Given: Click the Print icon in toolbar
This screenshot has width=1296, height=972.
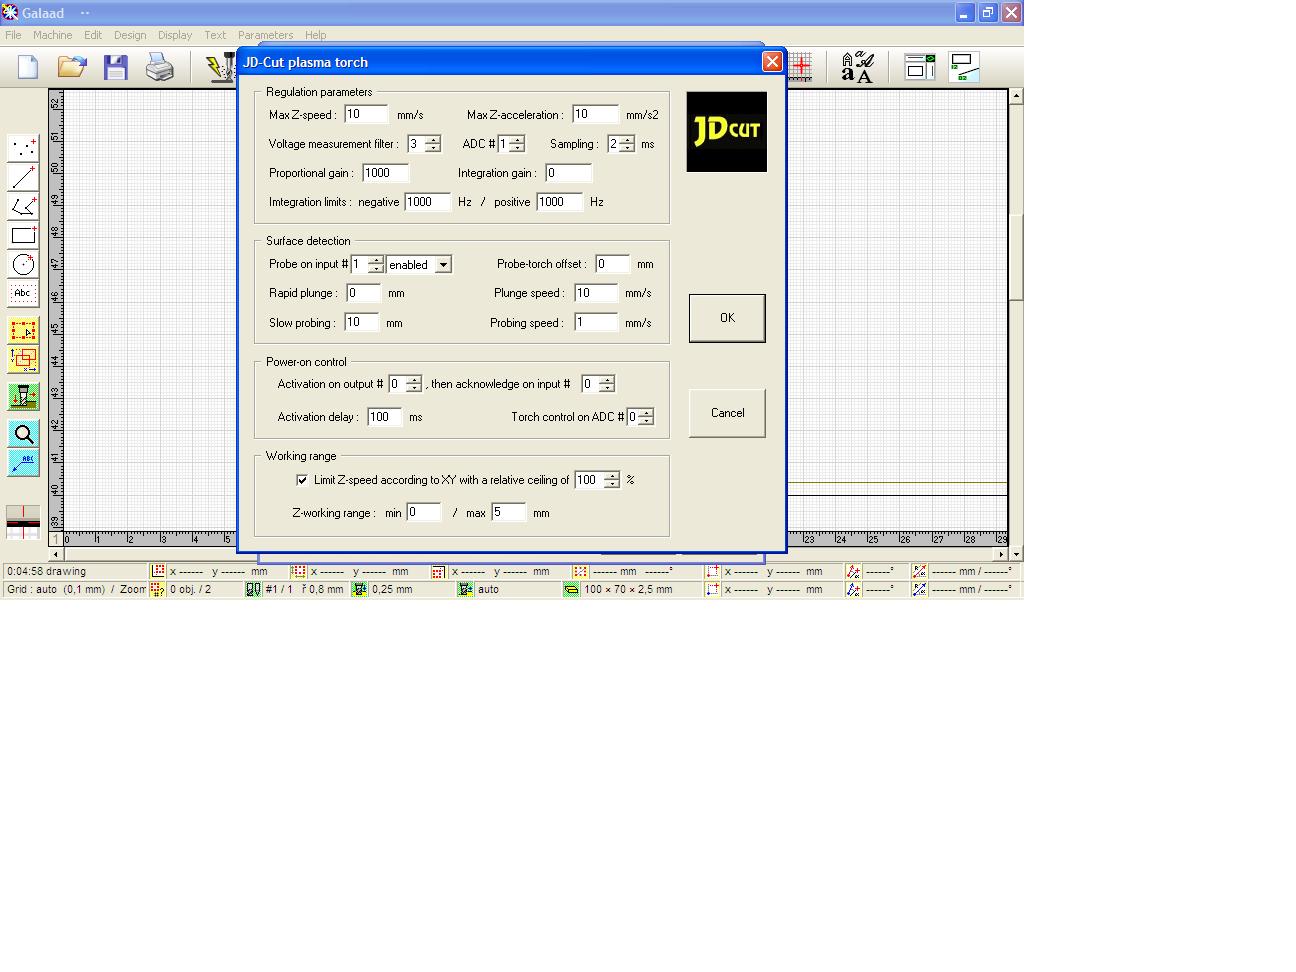Looking at the screenshot, I should click(x=160, y=67).
